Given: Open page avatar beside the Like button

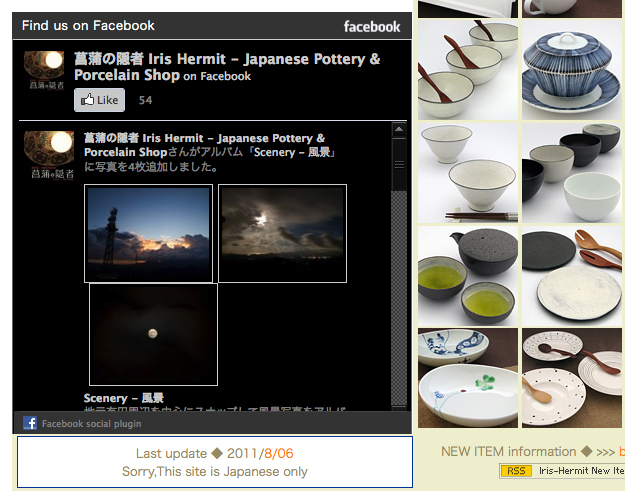Looking at the screenshot, I should click(44, 70).
